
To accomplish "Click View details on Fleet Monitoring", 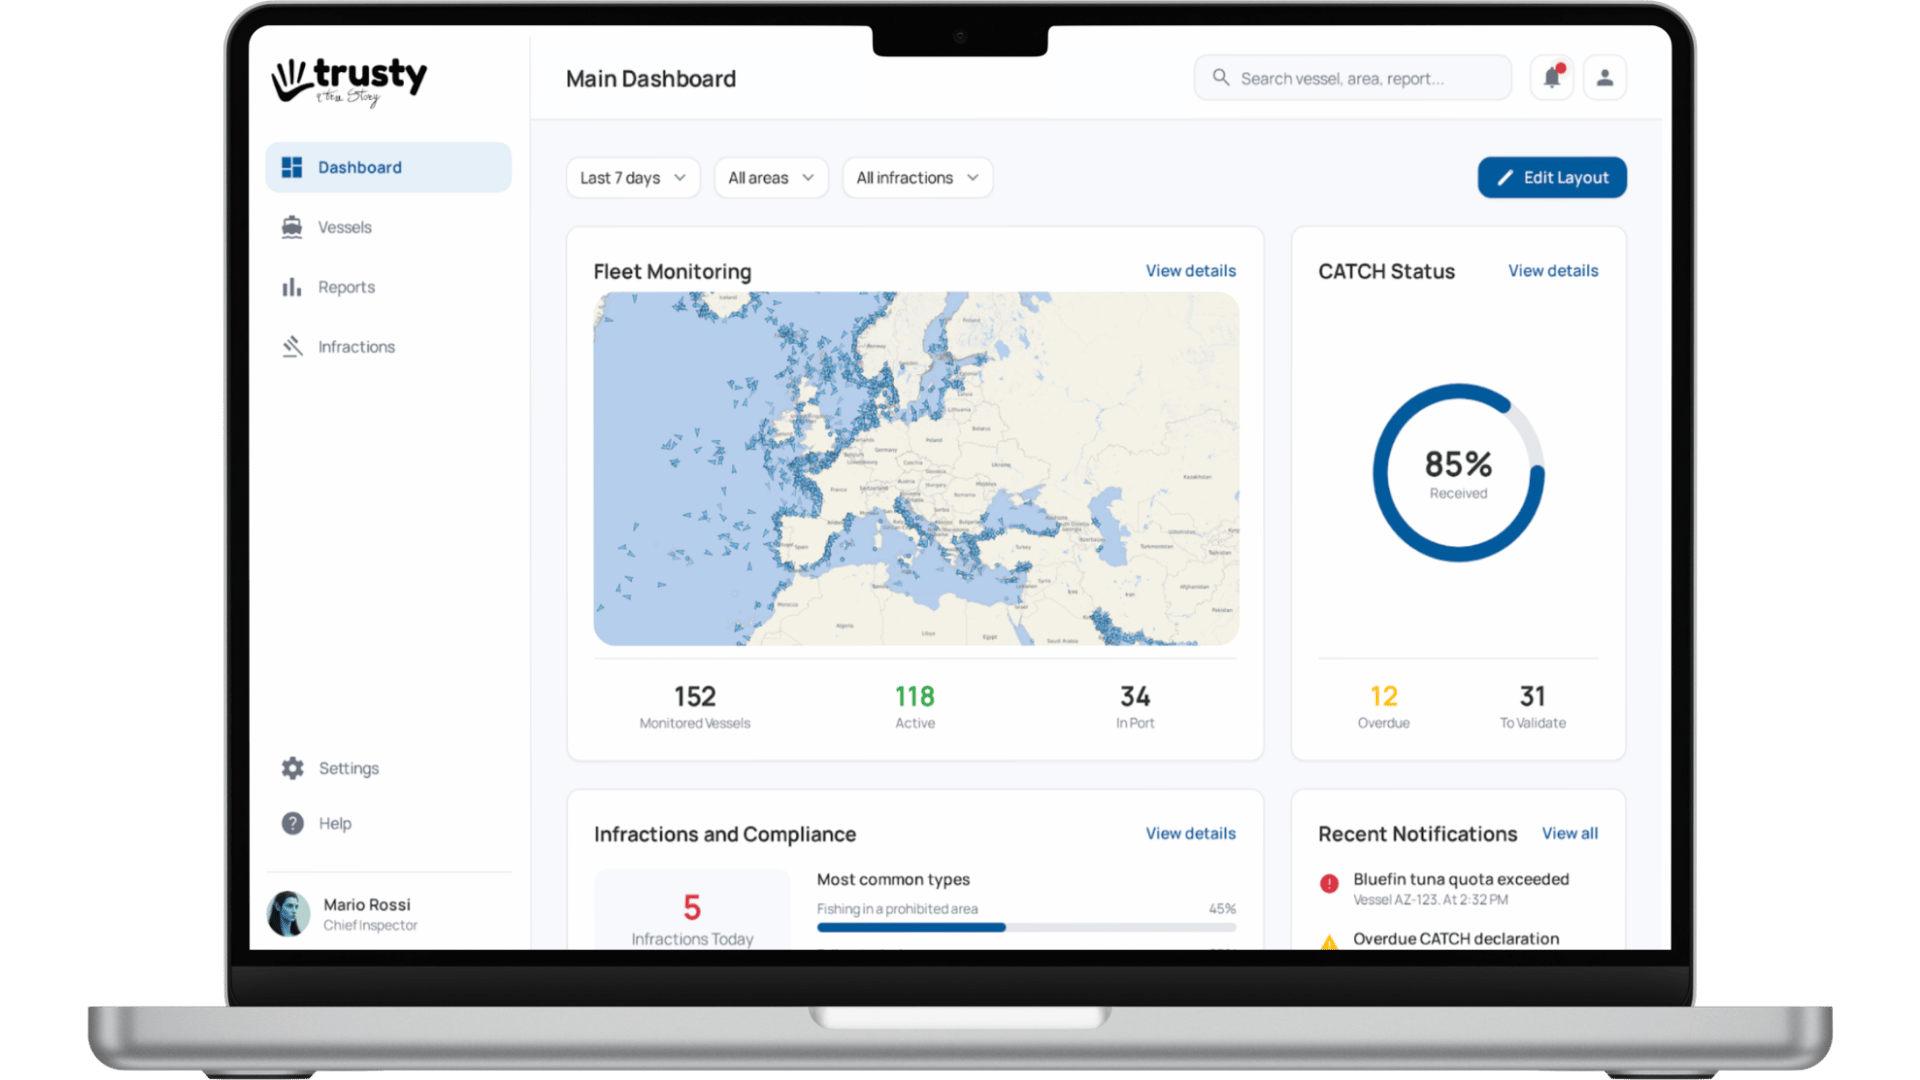I will [x=1190, y=270].
